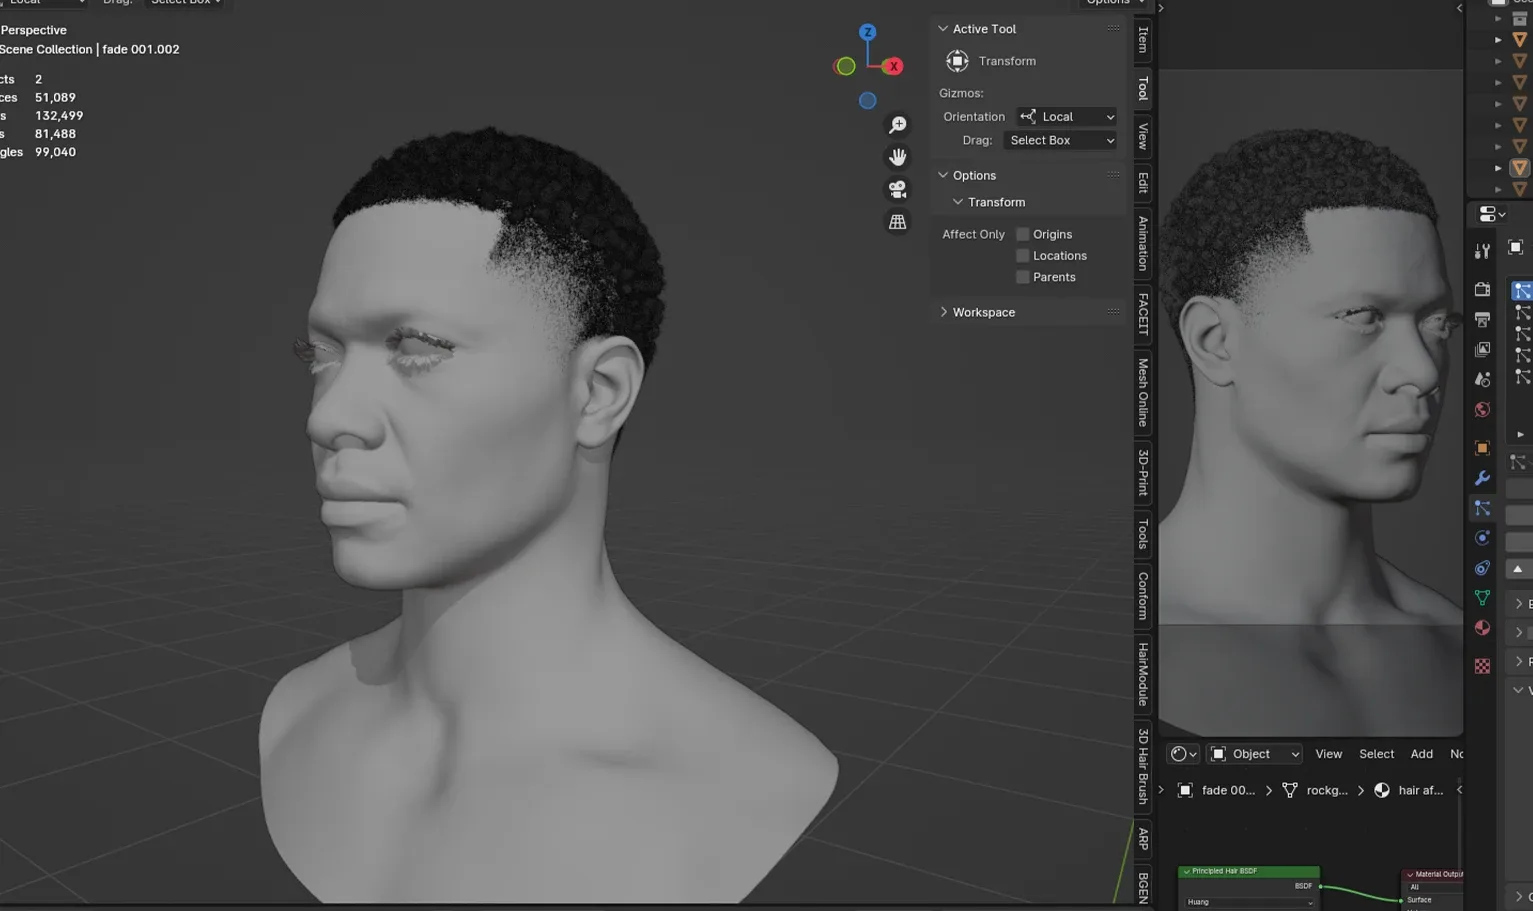1533x911 pixels.
Task: Switch to the Conform sidebar tab
Action: (1143, 596)
